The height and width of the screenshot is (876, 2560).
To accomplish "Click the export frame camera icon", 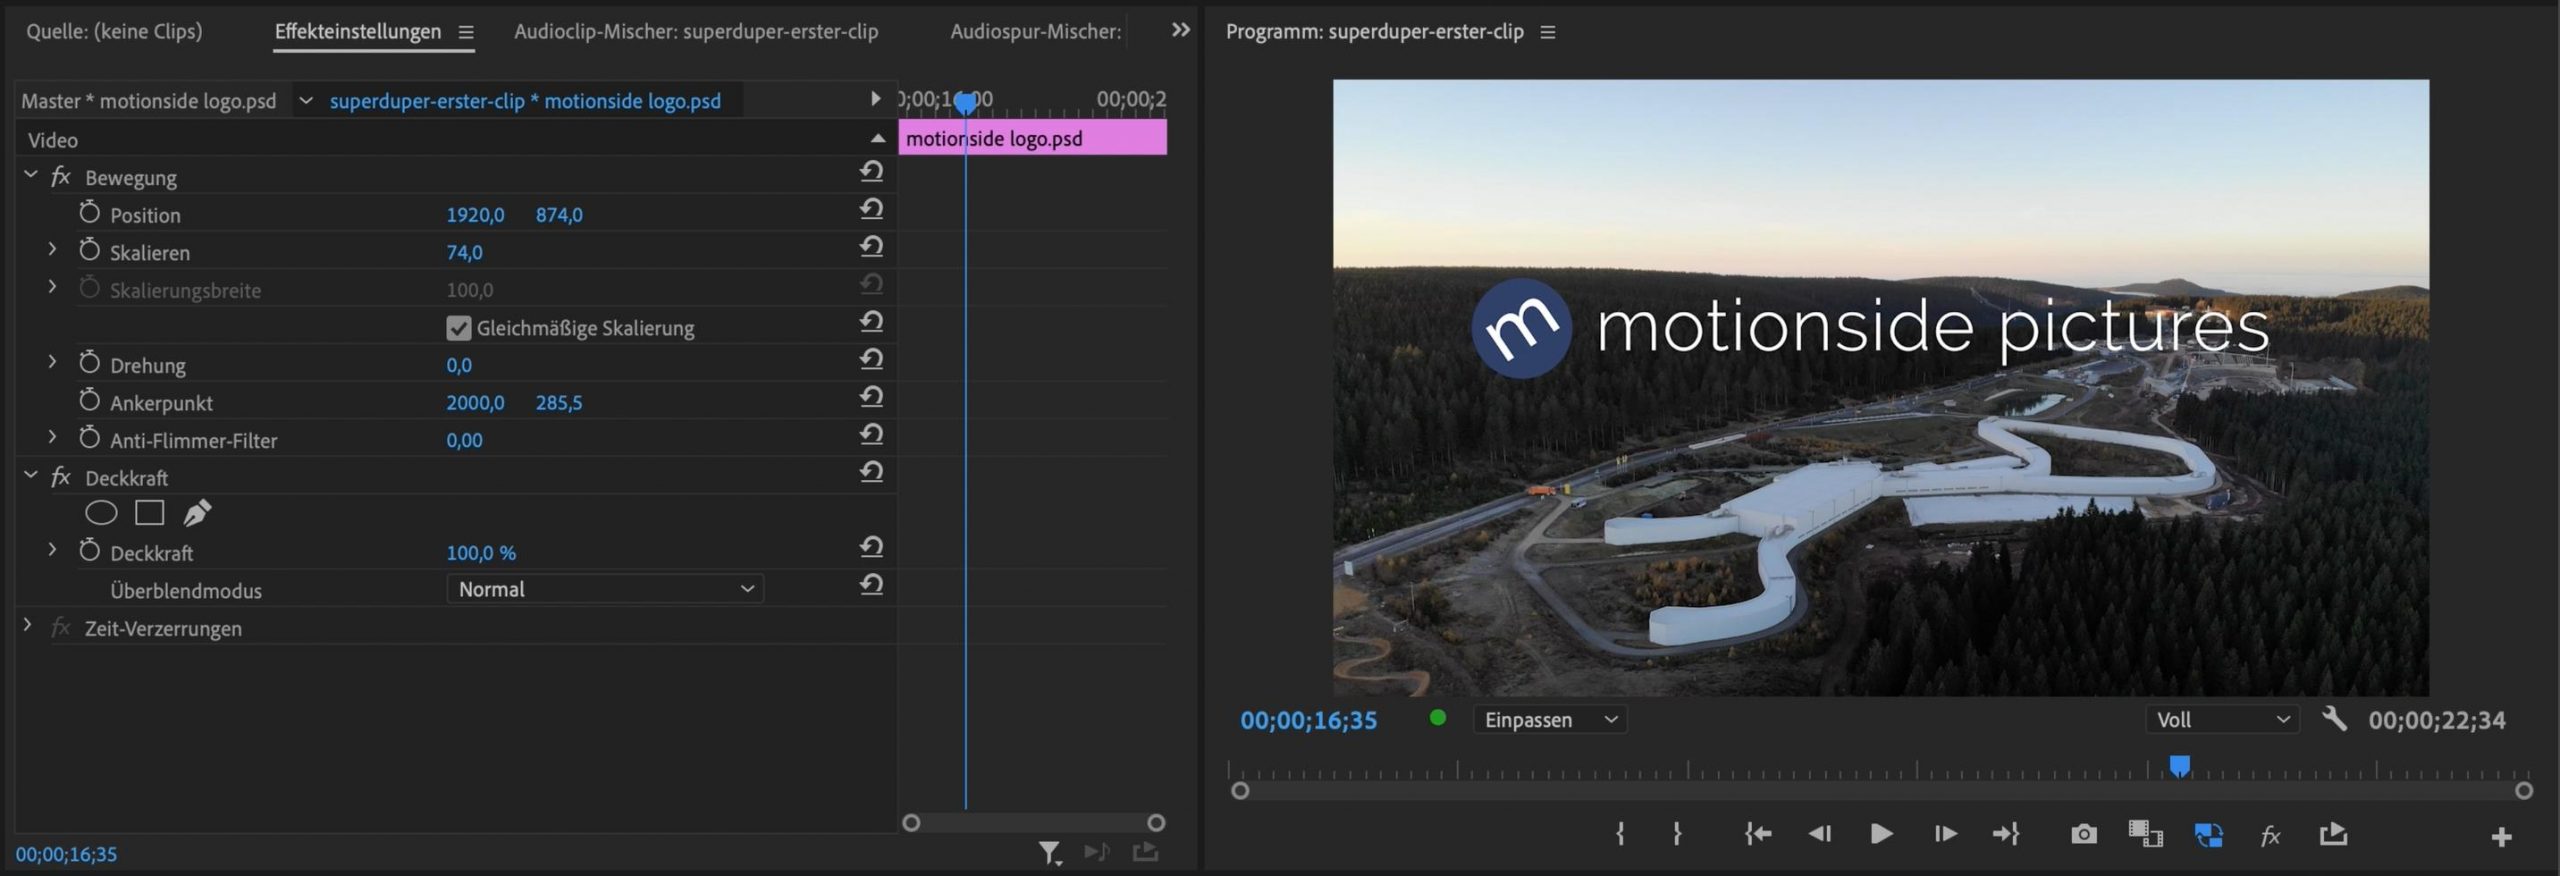I will (x=2084, y=834).
